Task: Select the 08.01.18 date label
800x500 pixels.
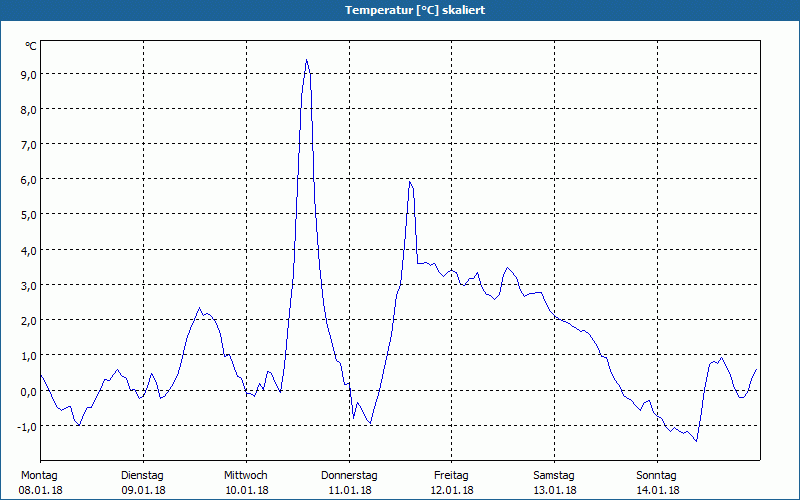Action: coord(40,491)
